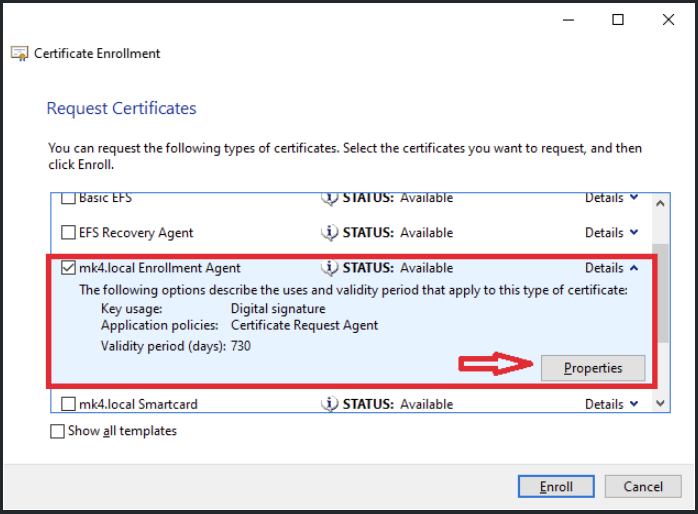This screenshot has height=514, width=698.
Task: Expand Details for mk4.local Smartcard
Action: tap(612, 404)
